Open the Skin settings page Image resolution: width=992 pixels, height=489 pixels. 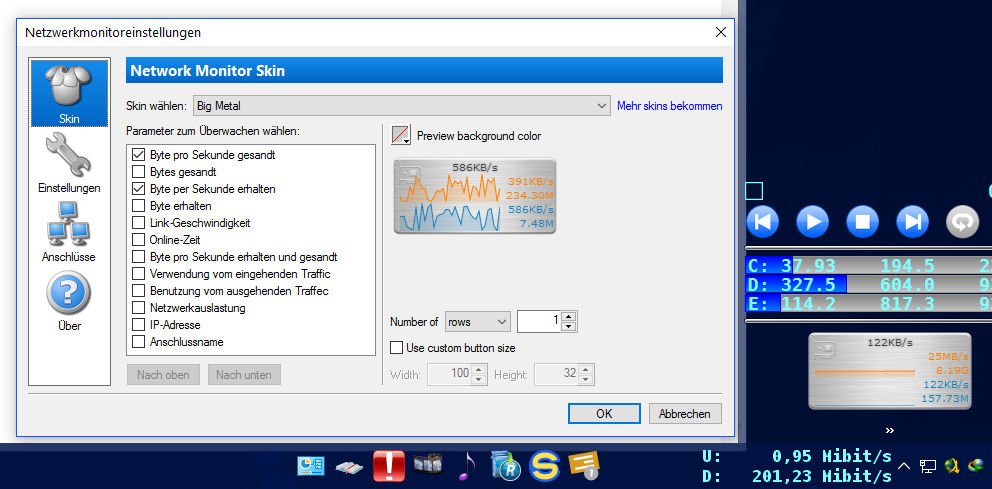click(69, 93)
